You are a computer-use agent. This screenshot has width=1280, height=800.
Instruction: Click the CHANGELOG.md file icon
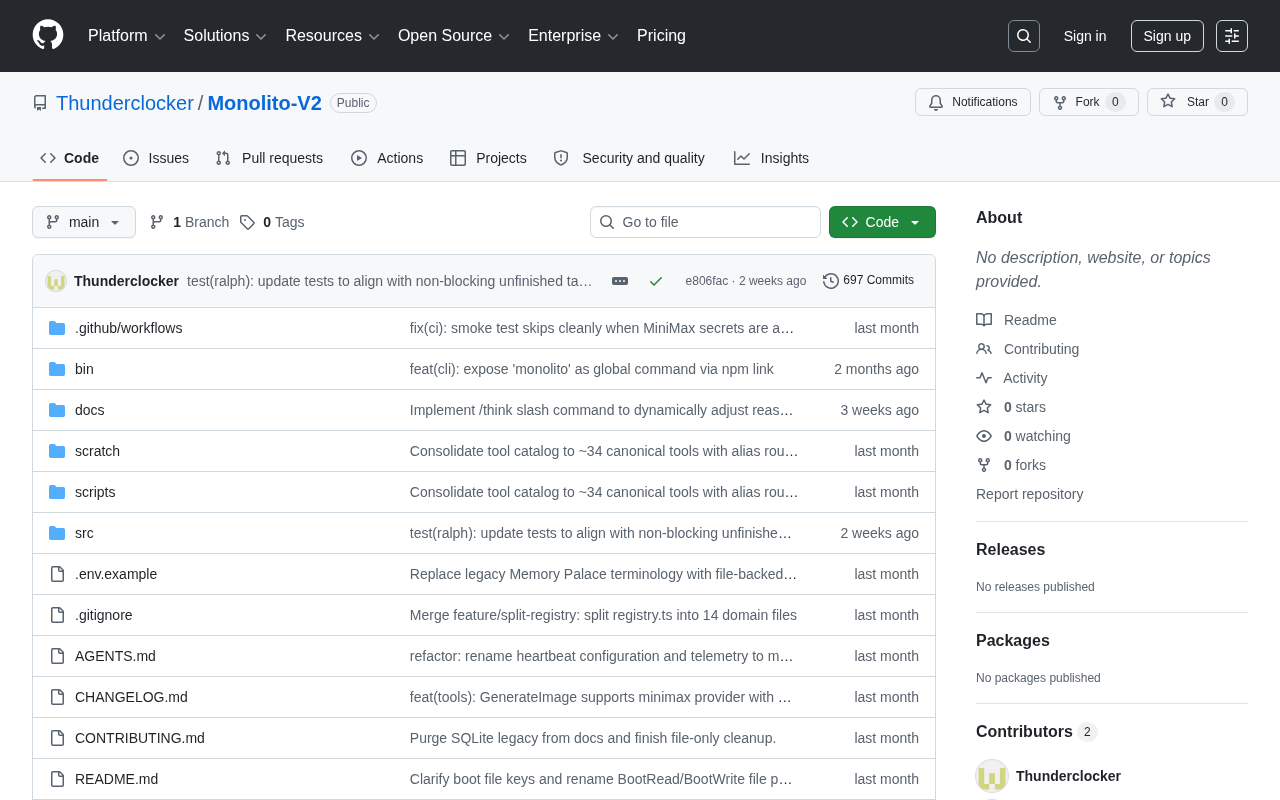click(x=57, y=697)
